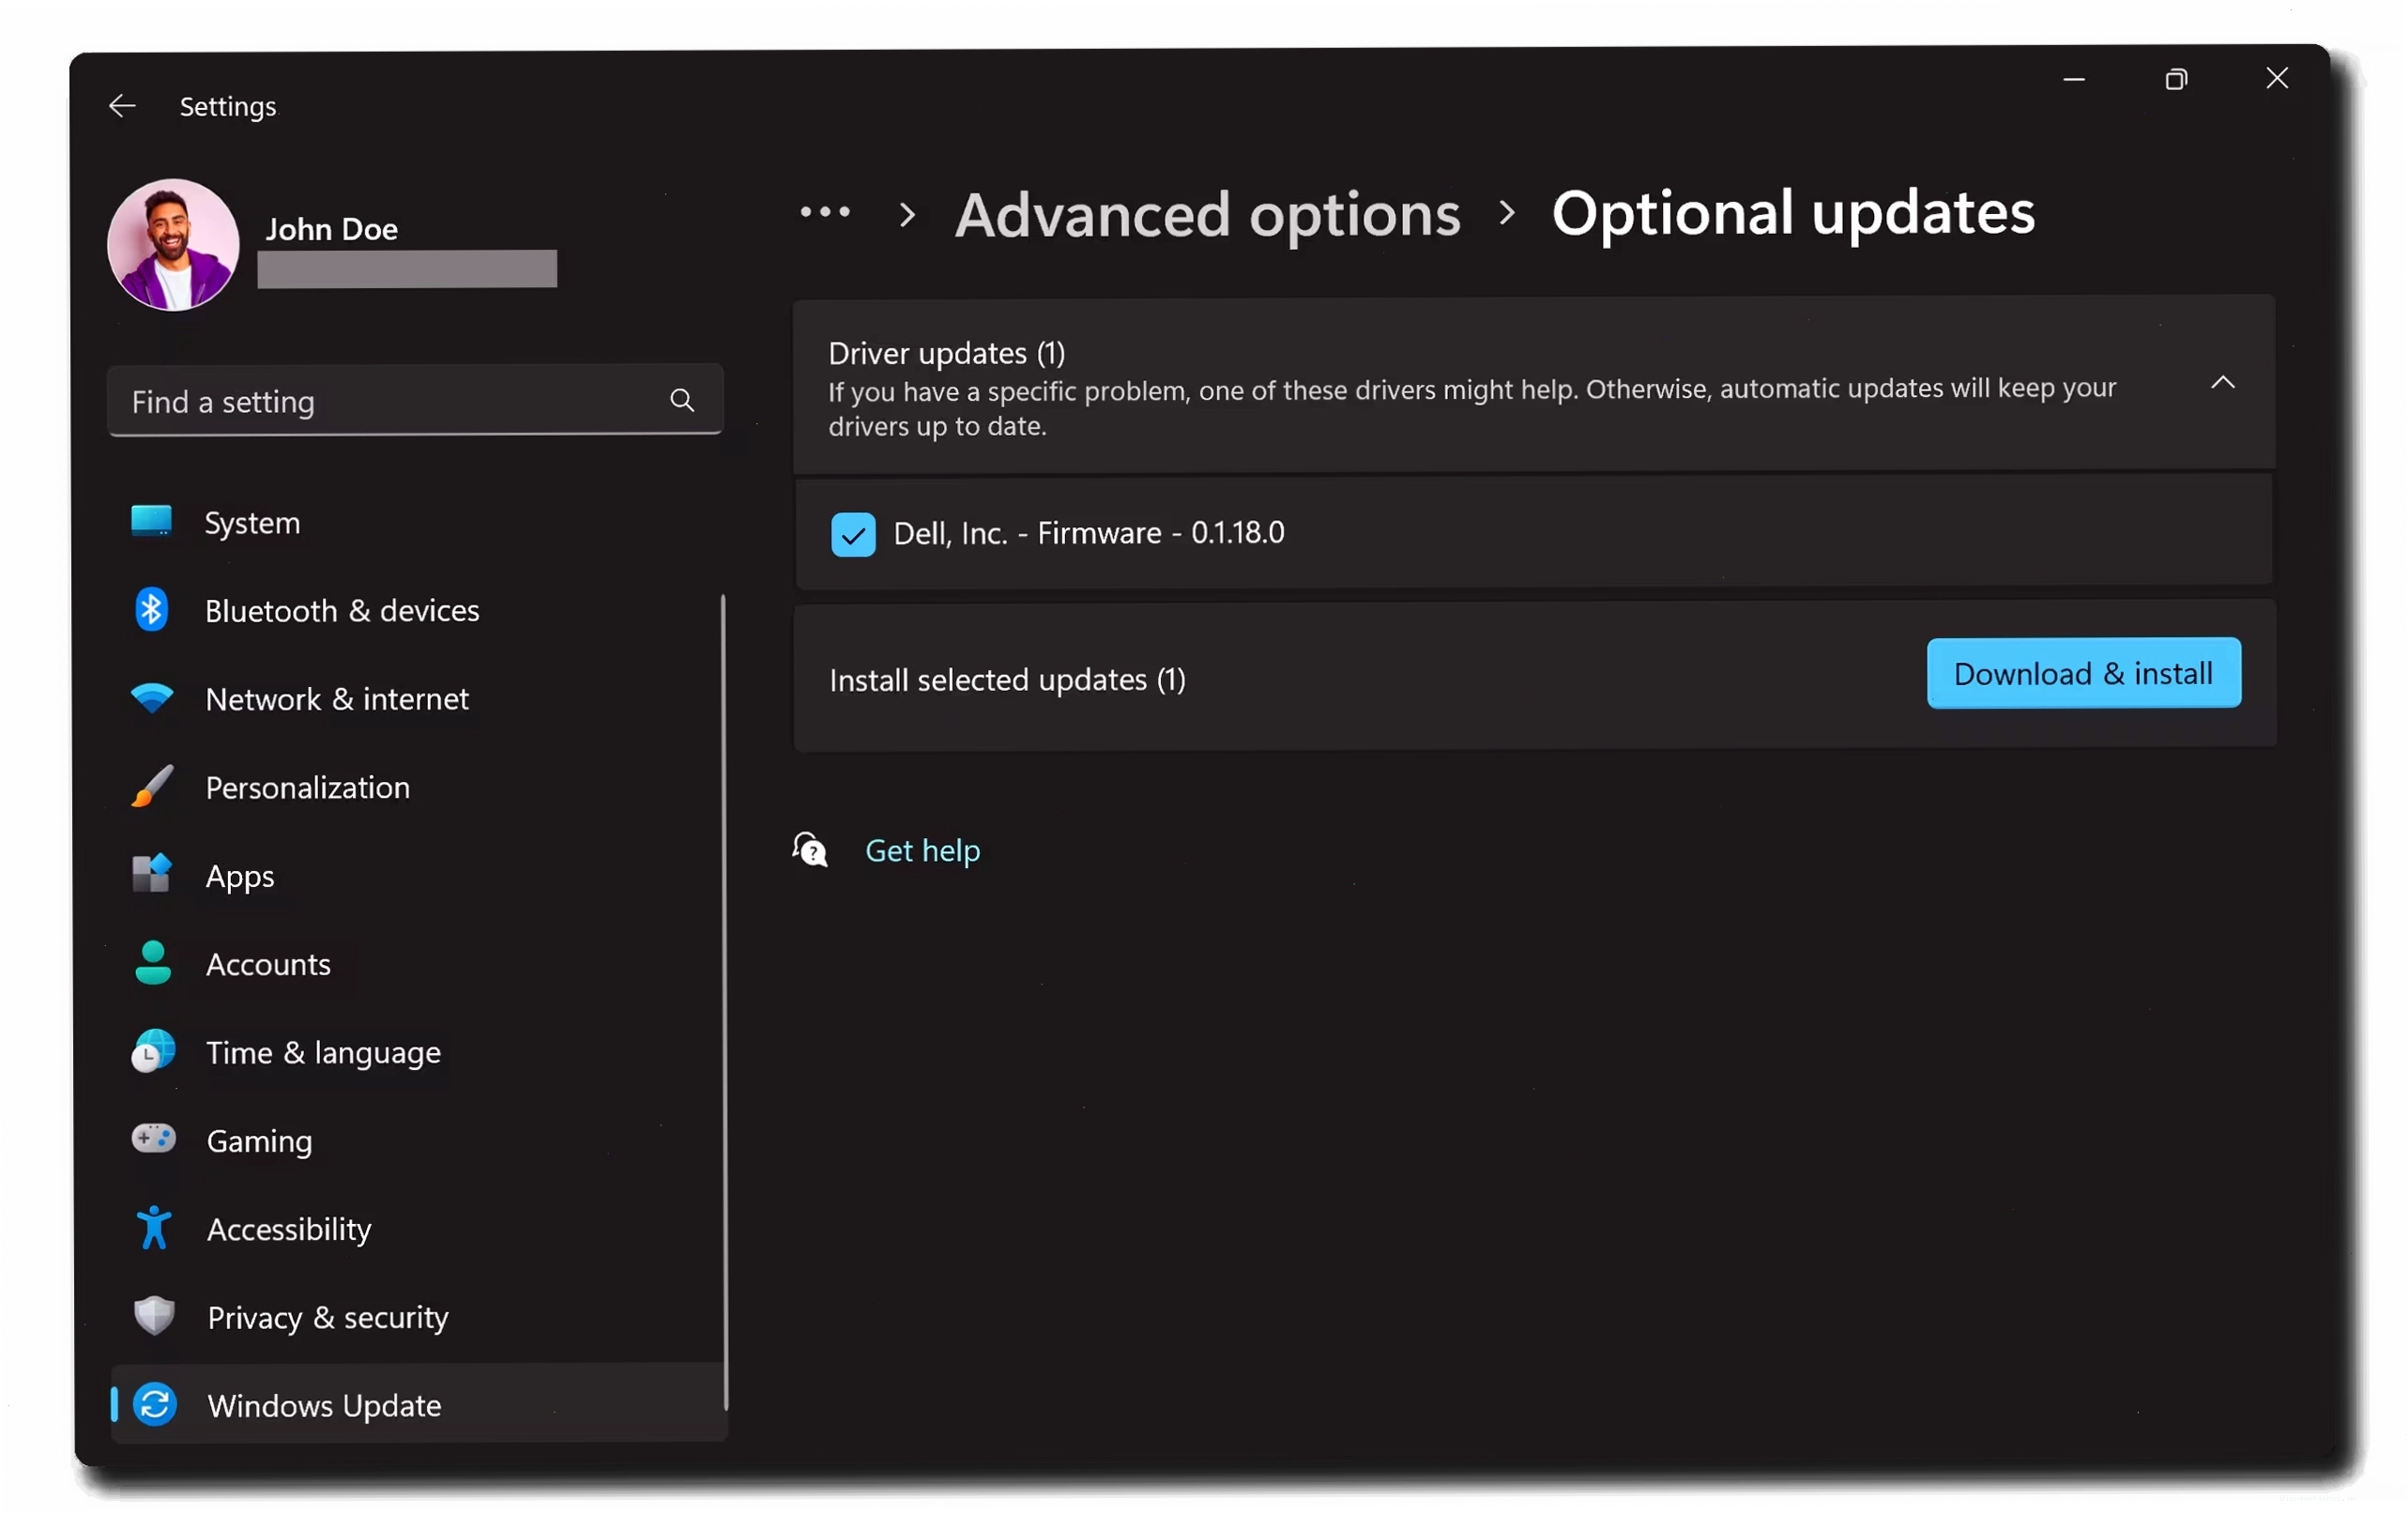Click the Windows Update sync icon
The width and height of the screenshot is (2408, 1514).
point(155,1404)
